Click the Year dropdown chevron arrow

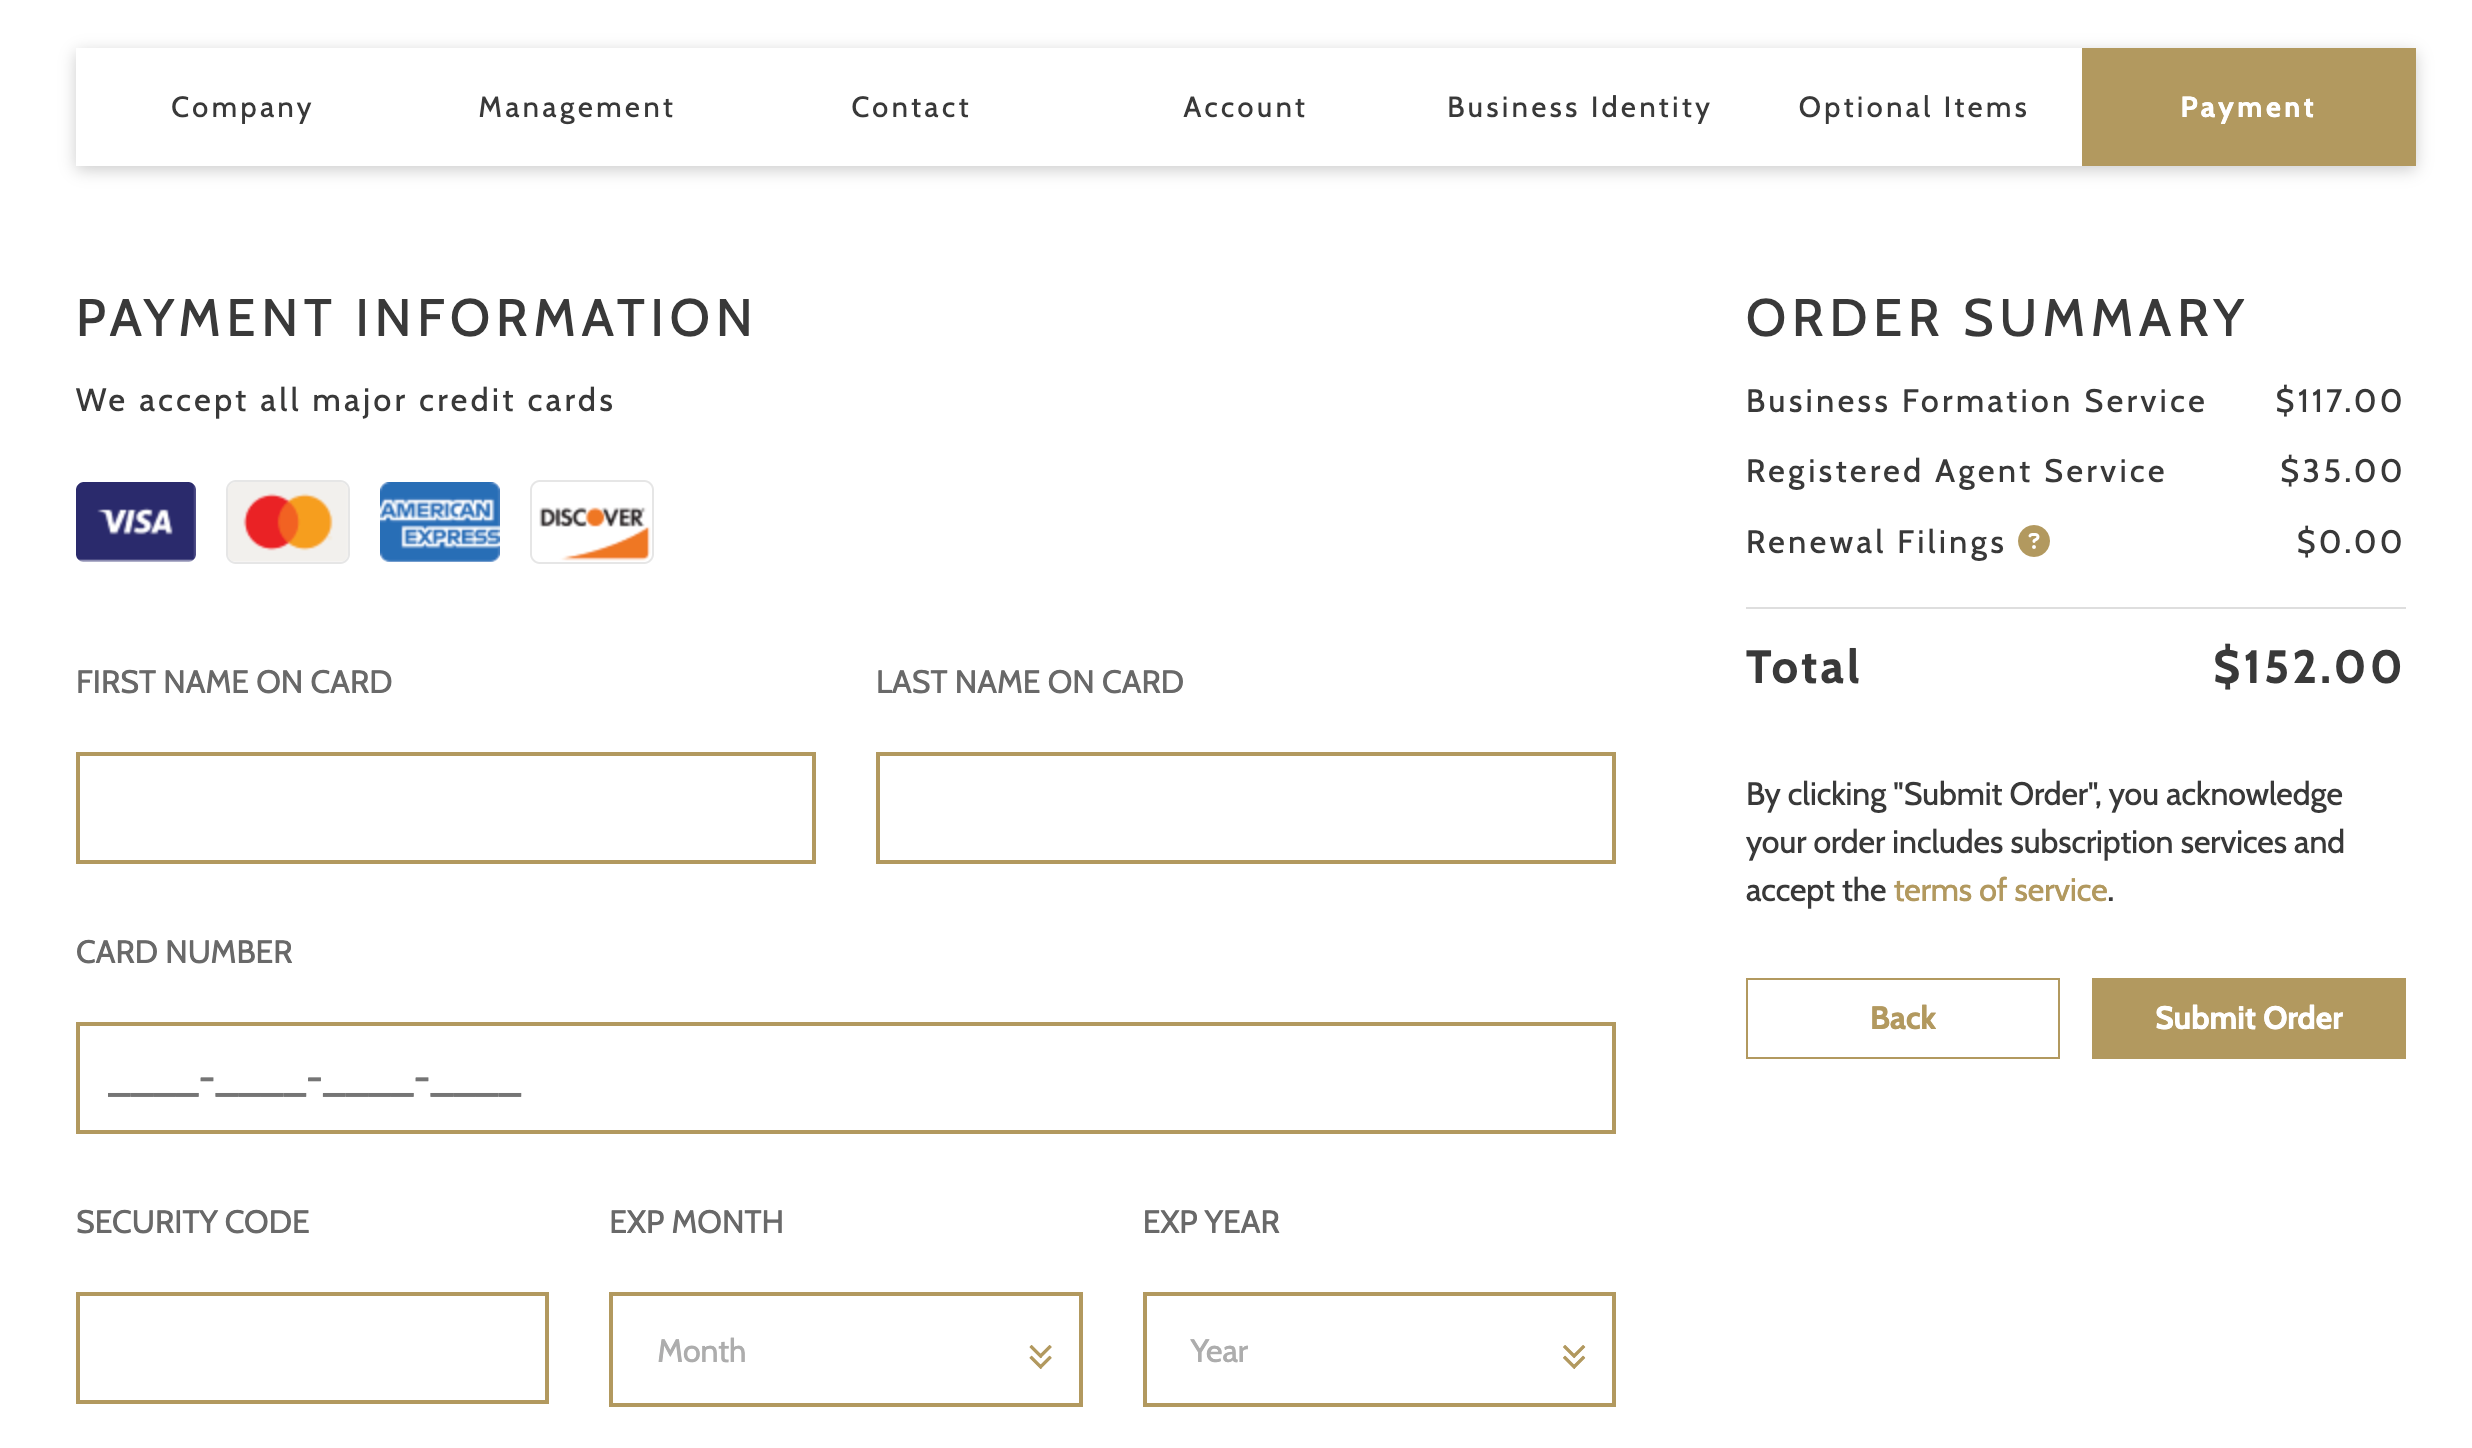[1573, 1355]
